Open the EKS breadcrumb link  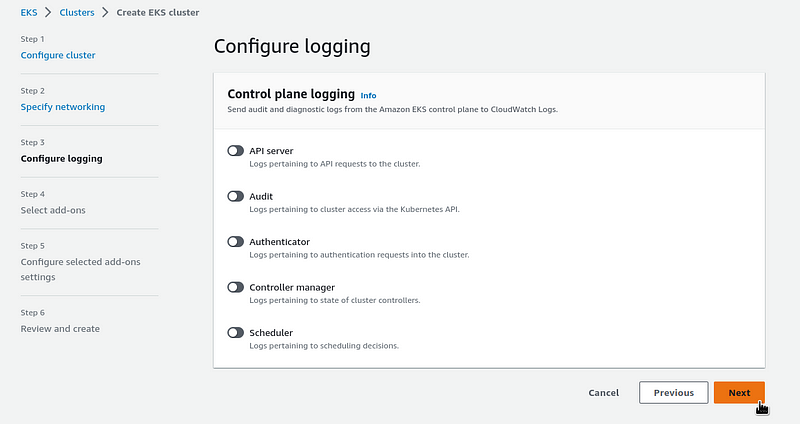pos(29,12)
